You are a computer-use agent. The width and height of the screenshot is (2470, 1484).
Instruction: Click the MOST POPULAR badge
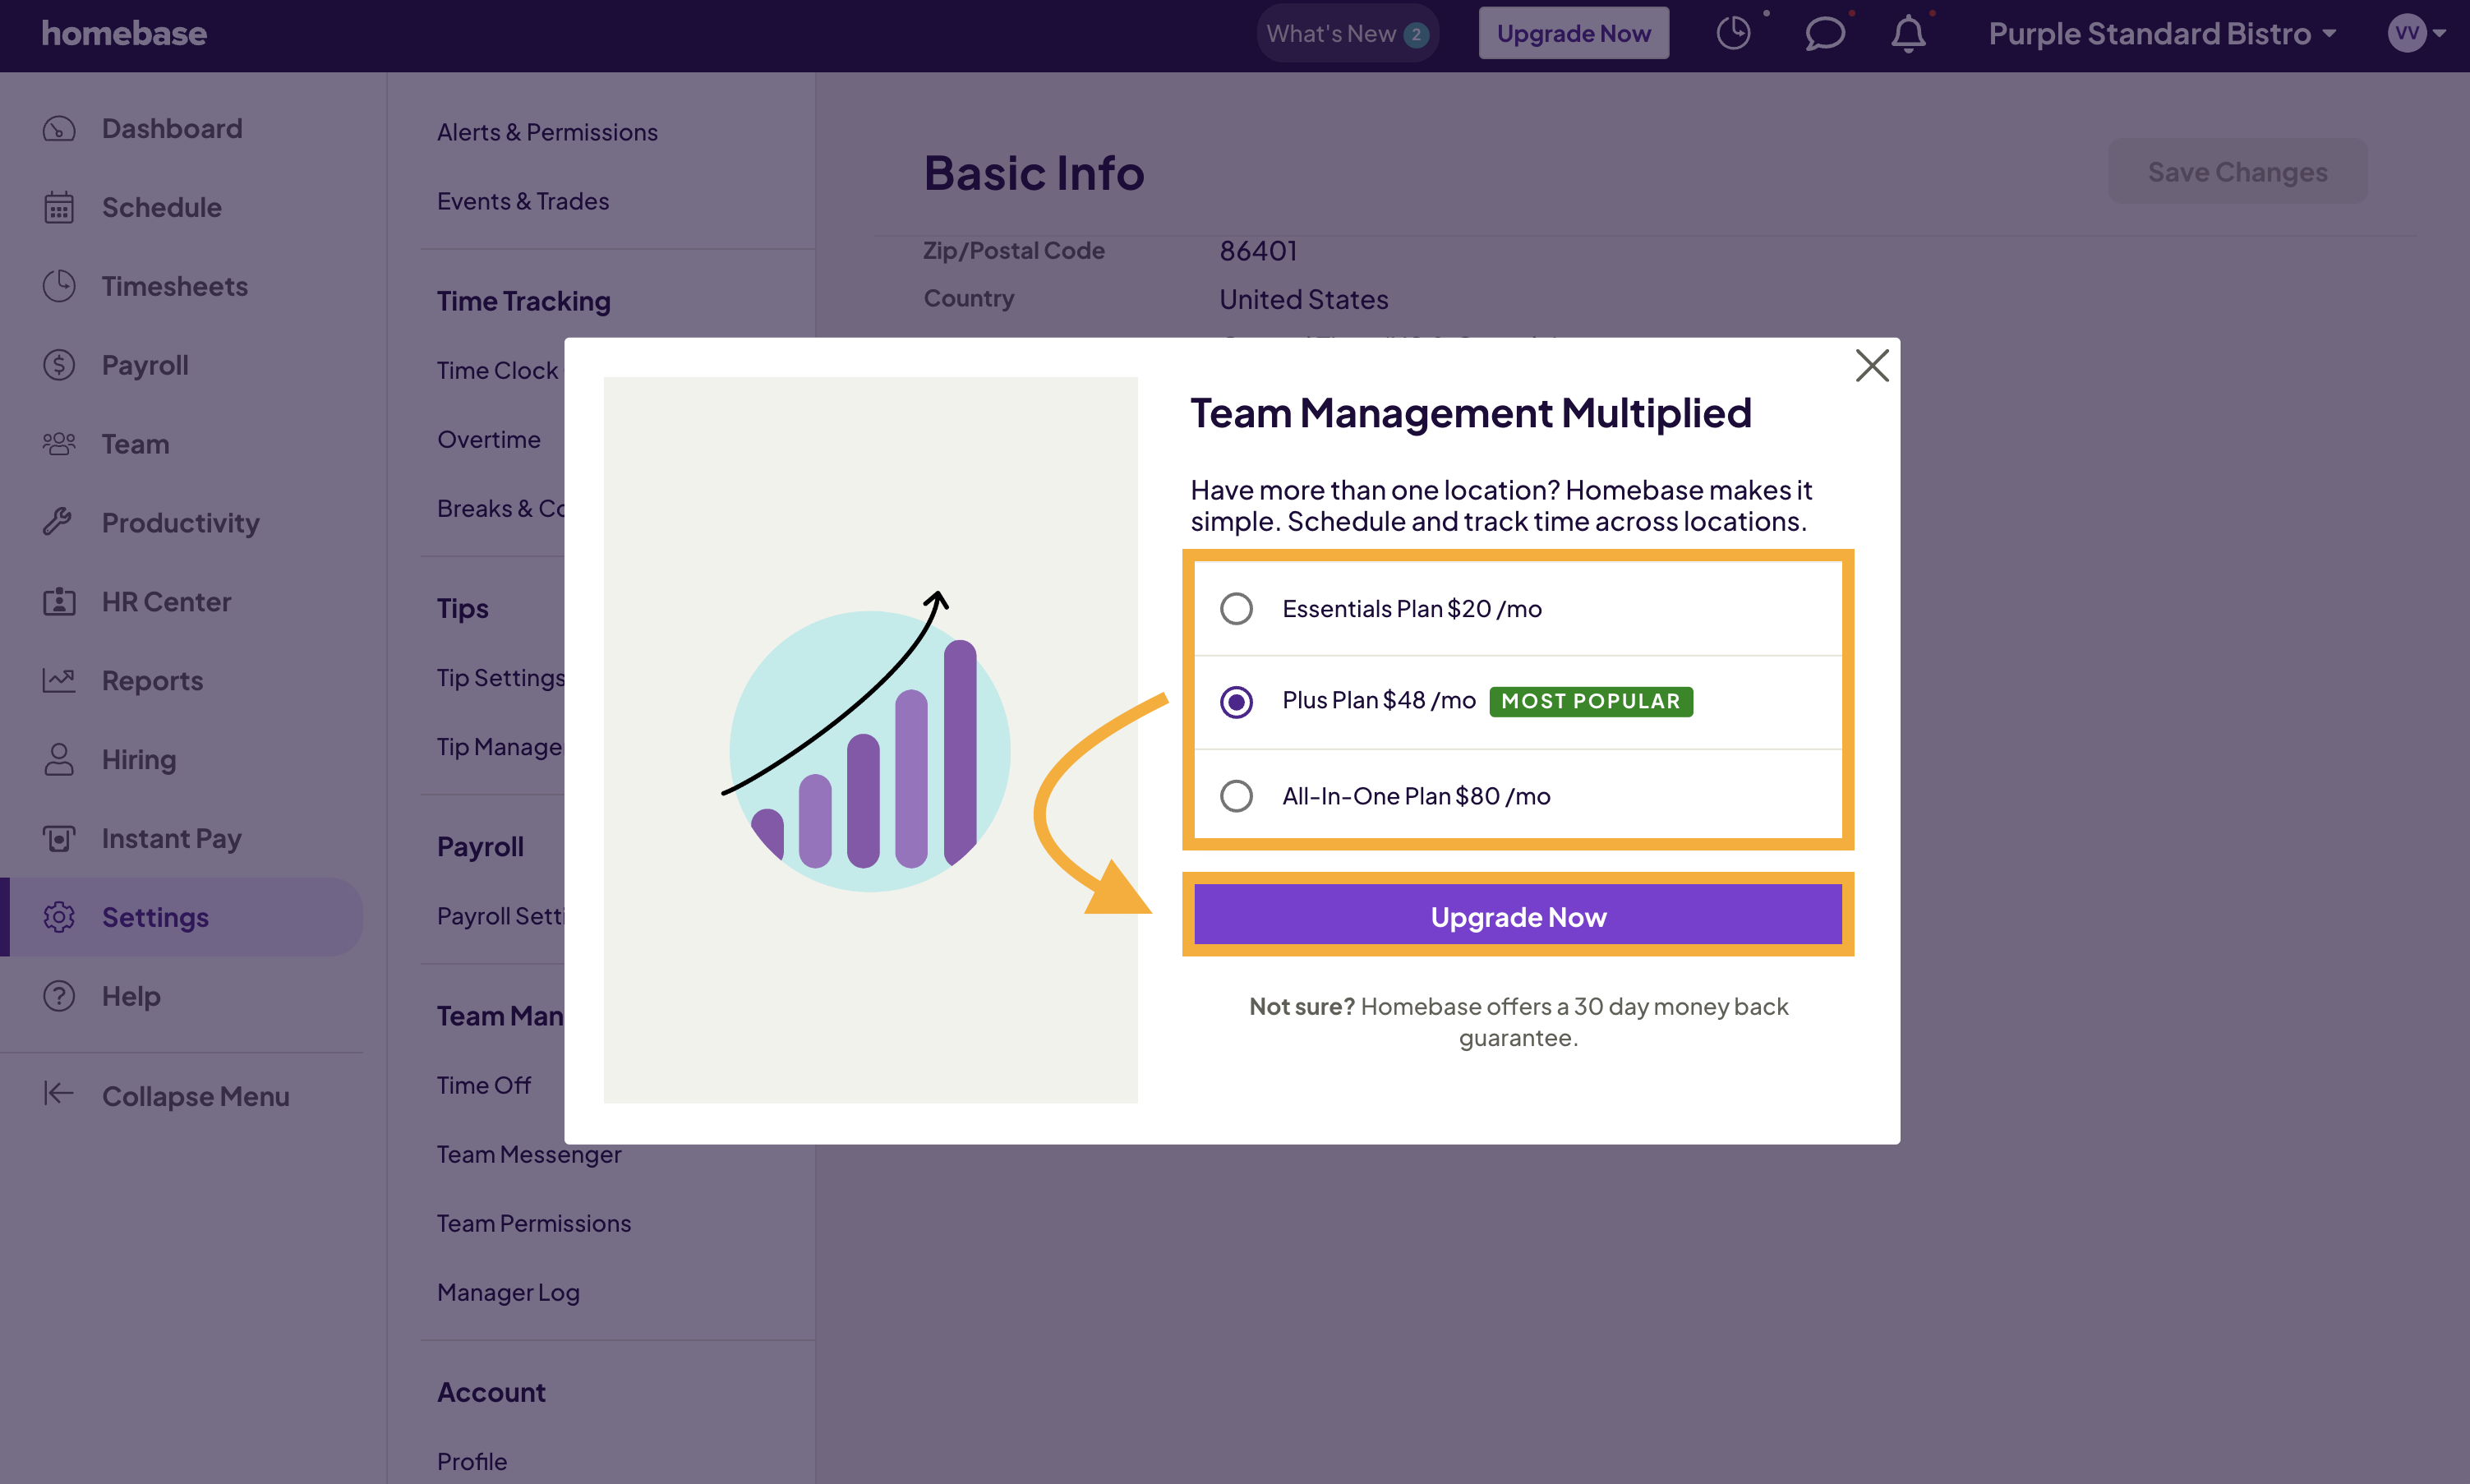pos(1590,701)
